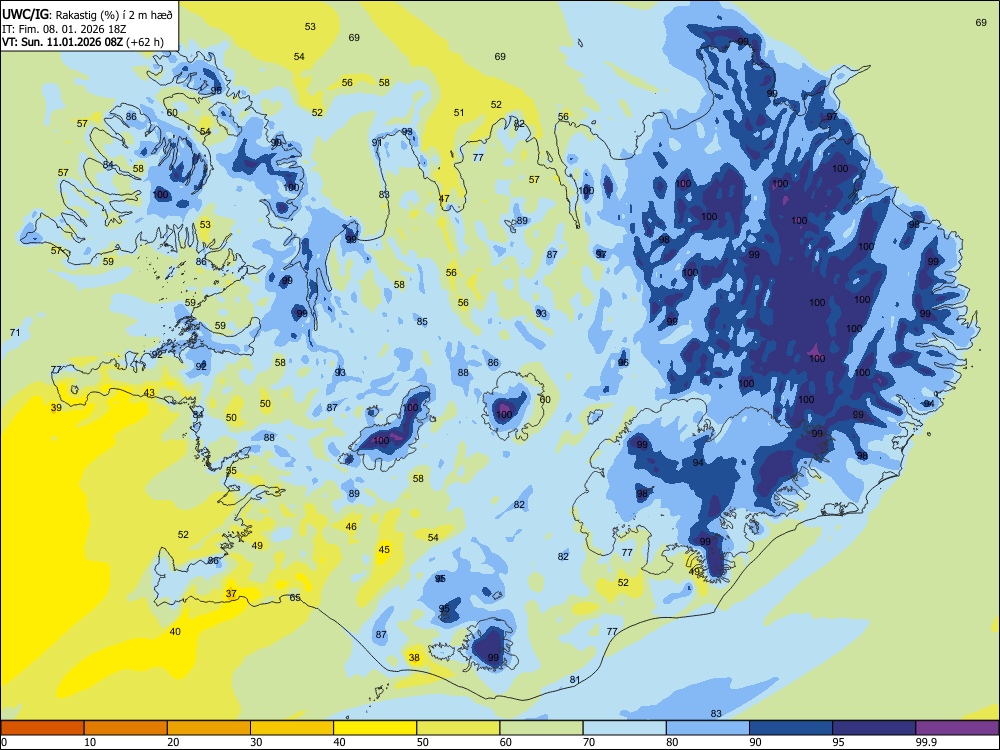This screenshot has height=750, width=1000.
Task: Click the 80–90 medium blue legend swatch
Action: (707, 728)
